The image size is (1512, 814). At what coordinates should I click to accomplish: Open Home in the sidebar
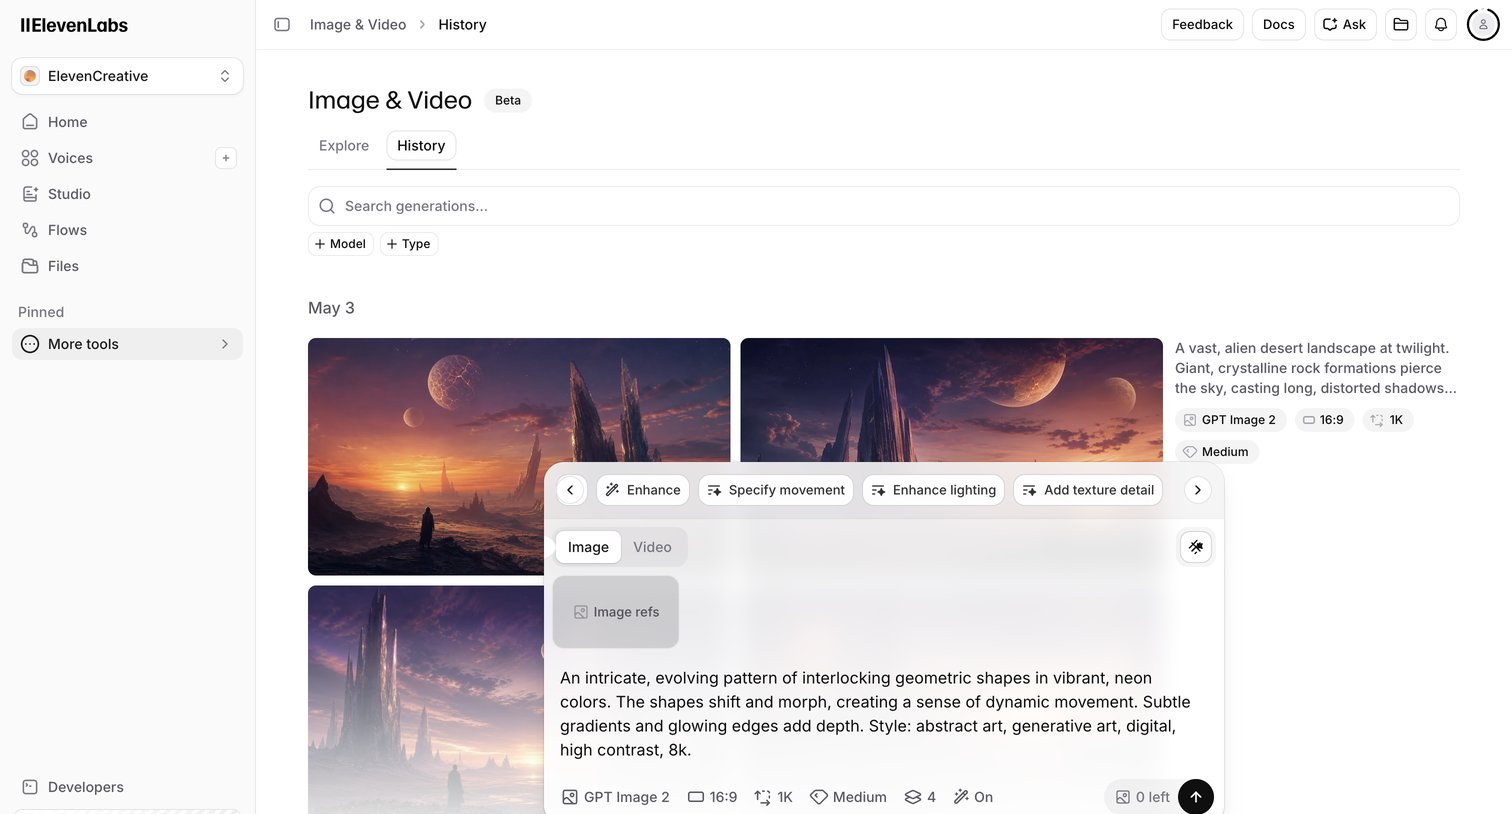coord(127,122)
